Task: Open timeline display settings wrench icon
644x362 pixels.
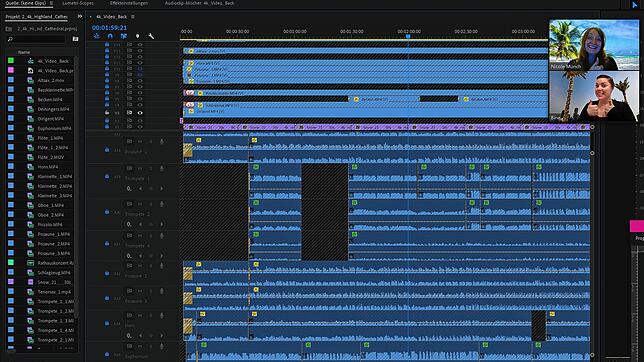Action: [x=151, y=36]
